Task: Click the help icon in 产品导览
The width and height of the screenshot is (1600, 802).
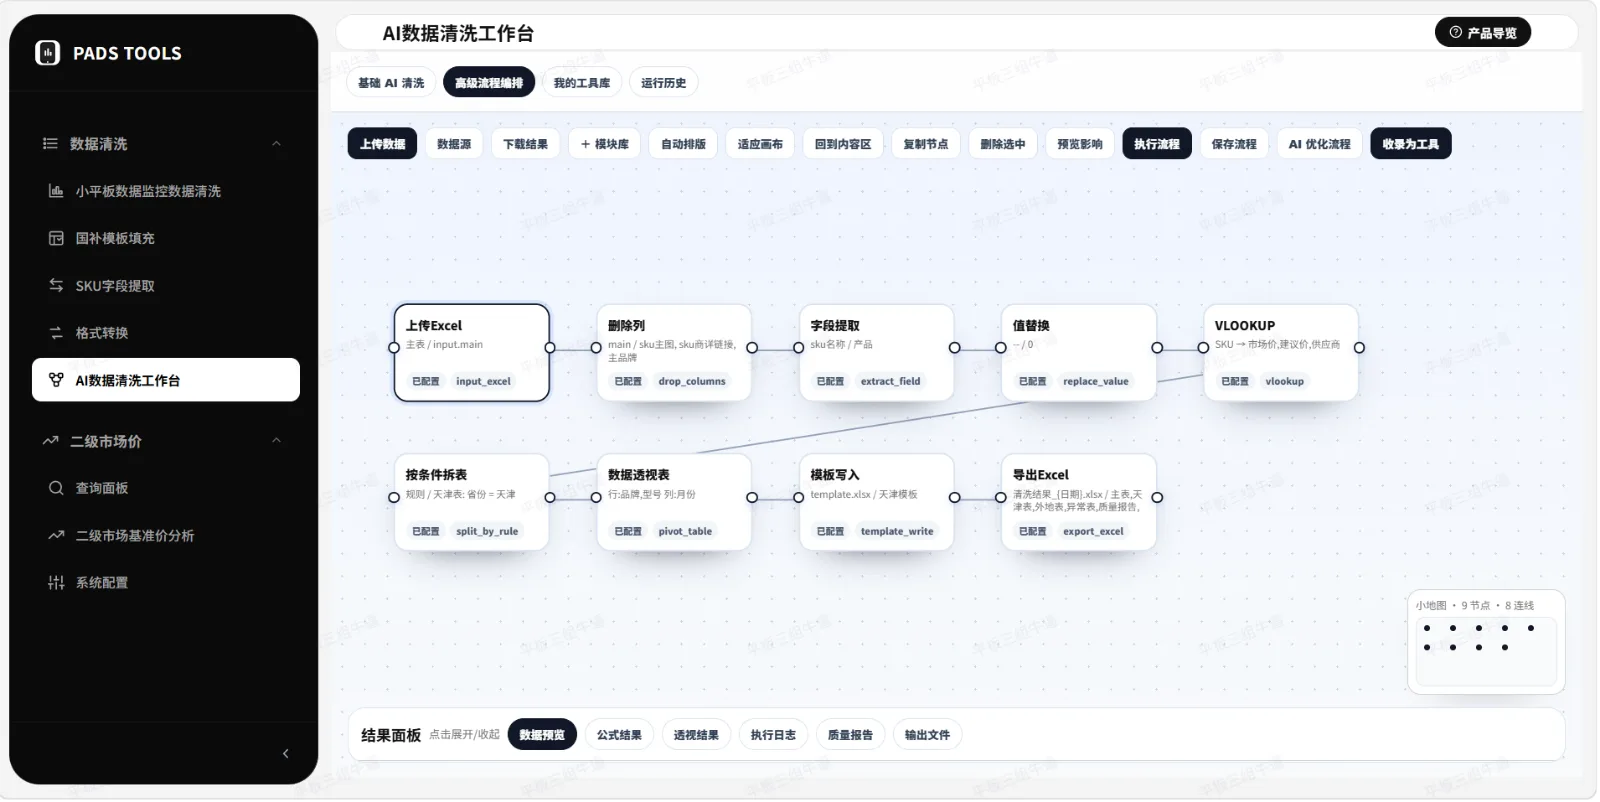Action: (1456, 33)
